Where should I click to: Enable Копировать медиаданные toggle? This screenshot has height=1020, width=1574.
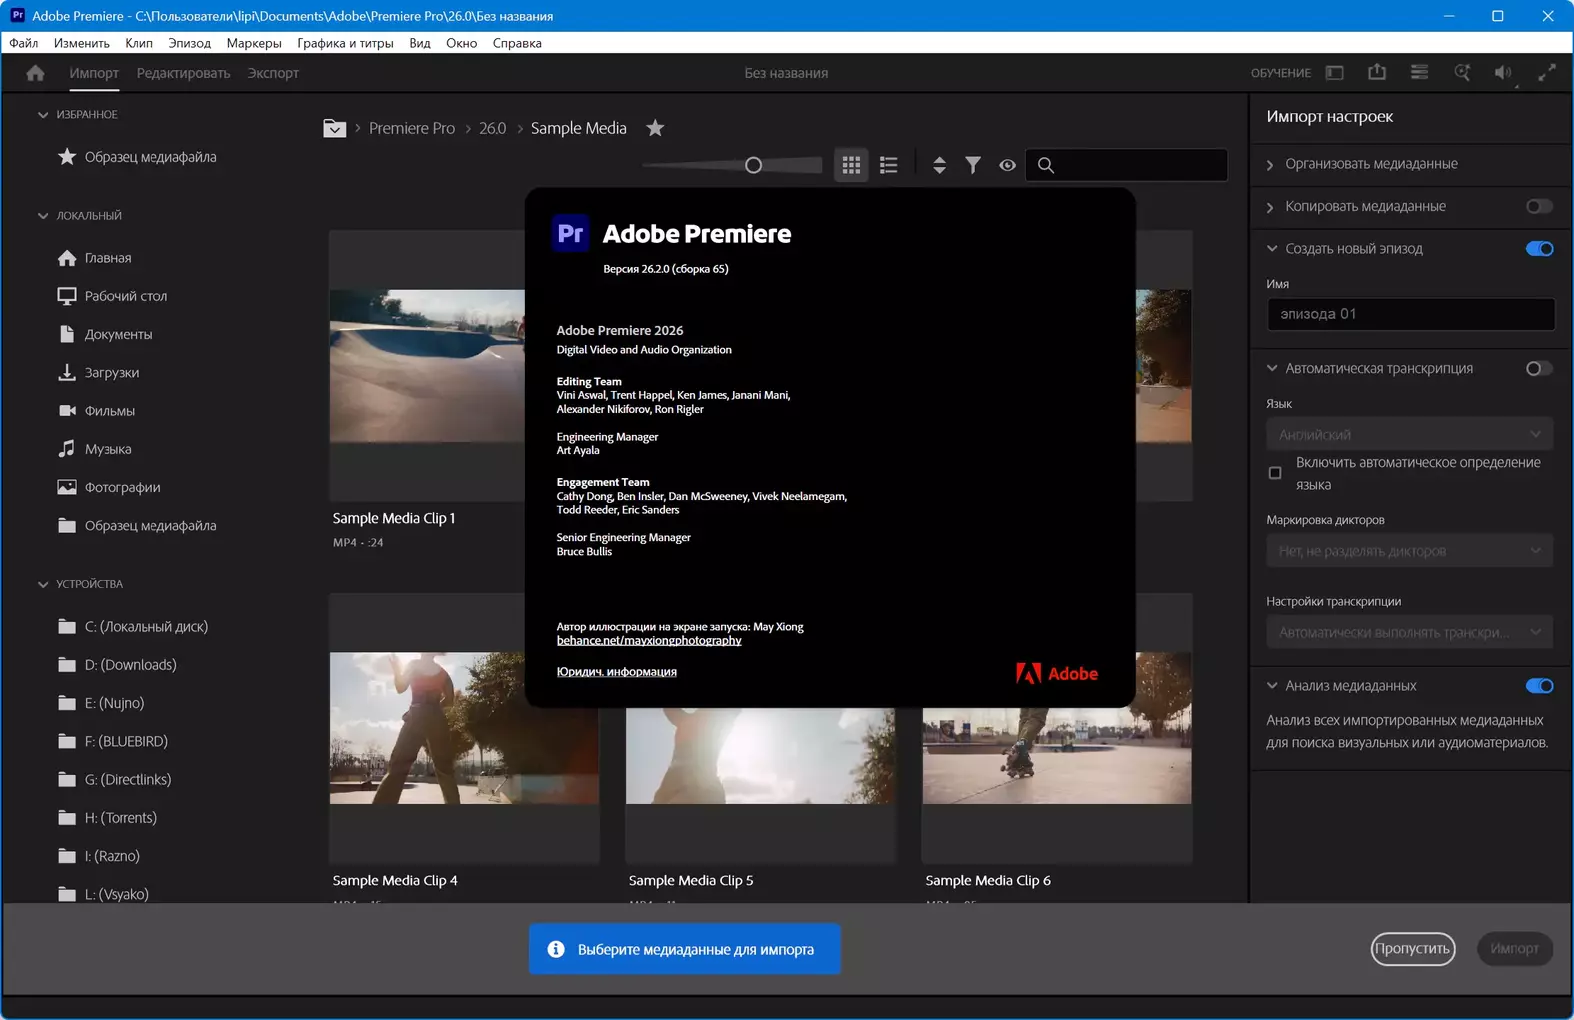tap(1538, 206)
